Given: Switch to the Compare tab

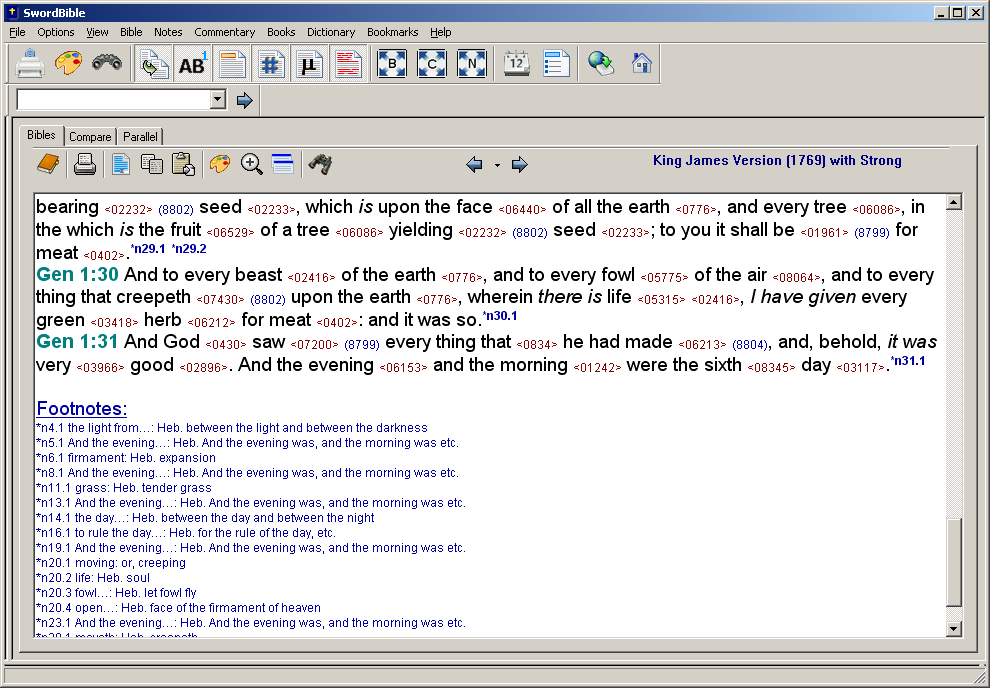Looking at the screenshot, I should pyautogui.click(x=90, y=136).
